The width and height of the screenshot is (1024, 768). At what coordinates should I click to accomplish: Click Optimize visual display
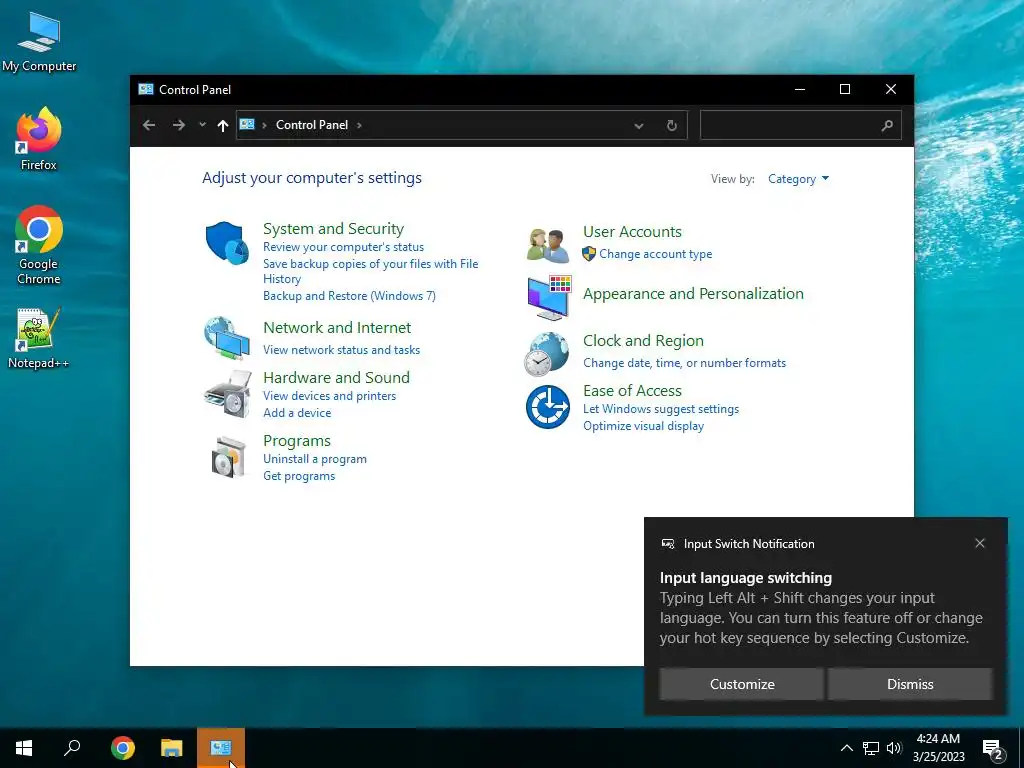click(643, 426)
